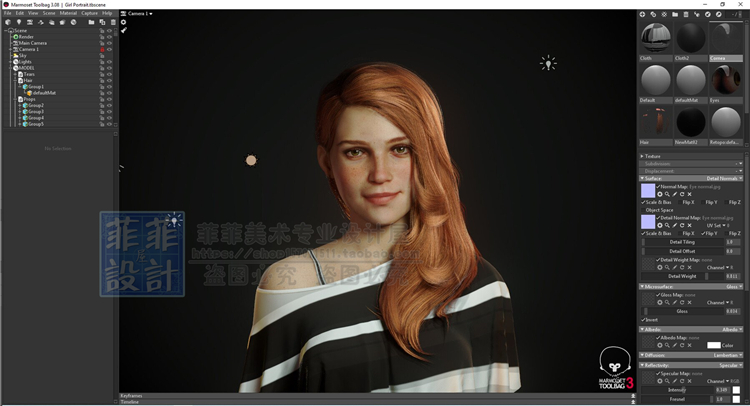Screen dimensions: 750x406
Task: Open the Capture menu
Action: click(x=89, y=13)
